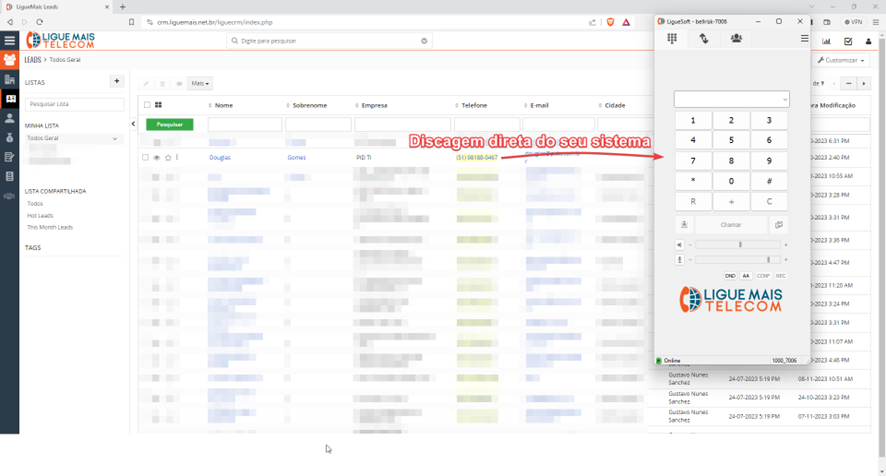Open the Leads people icon in sidebar
886x476 pixels.
coord(10,59)
